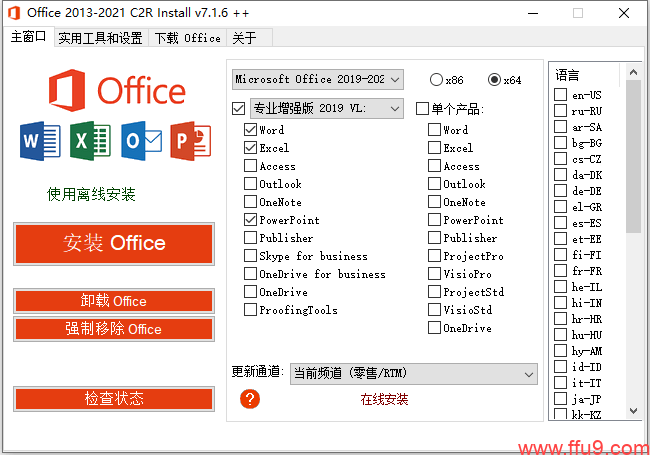Click the 在线安装 link
Viewport: 650px width, 455px height.
tap(384, 399)
